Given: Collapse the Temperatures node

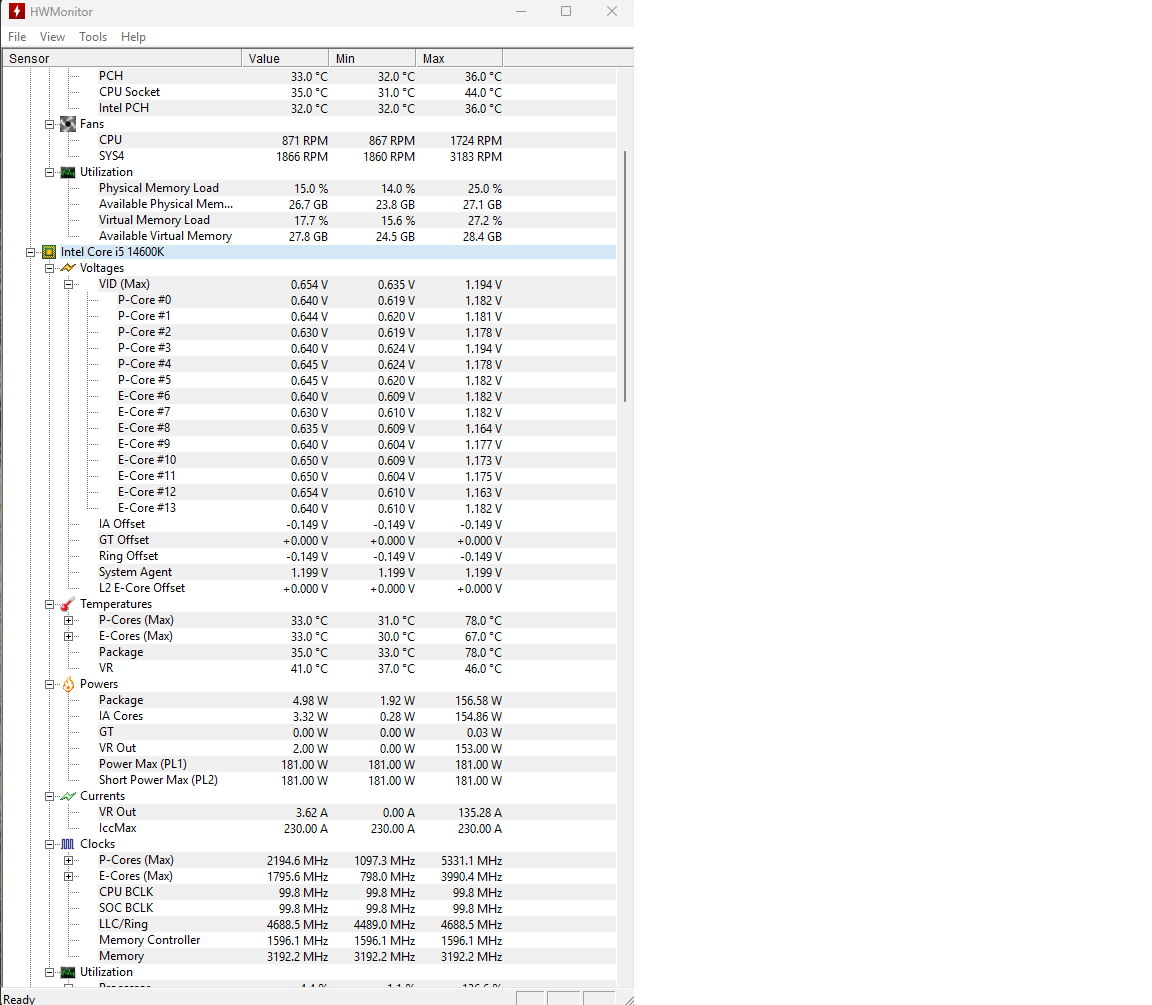Looking at the screenshot, I should pyautogui.click(x=49, y=604).
